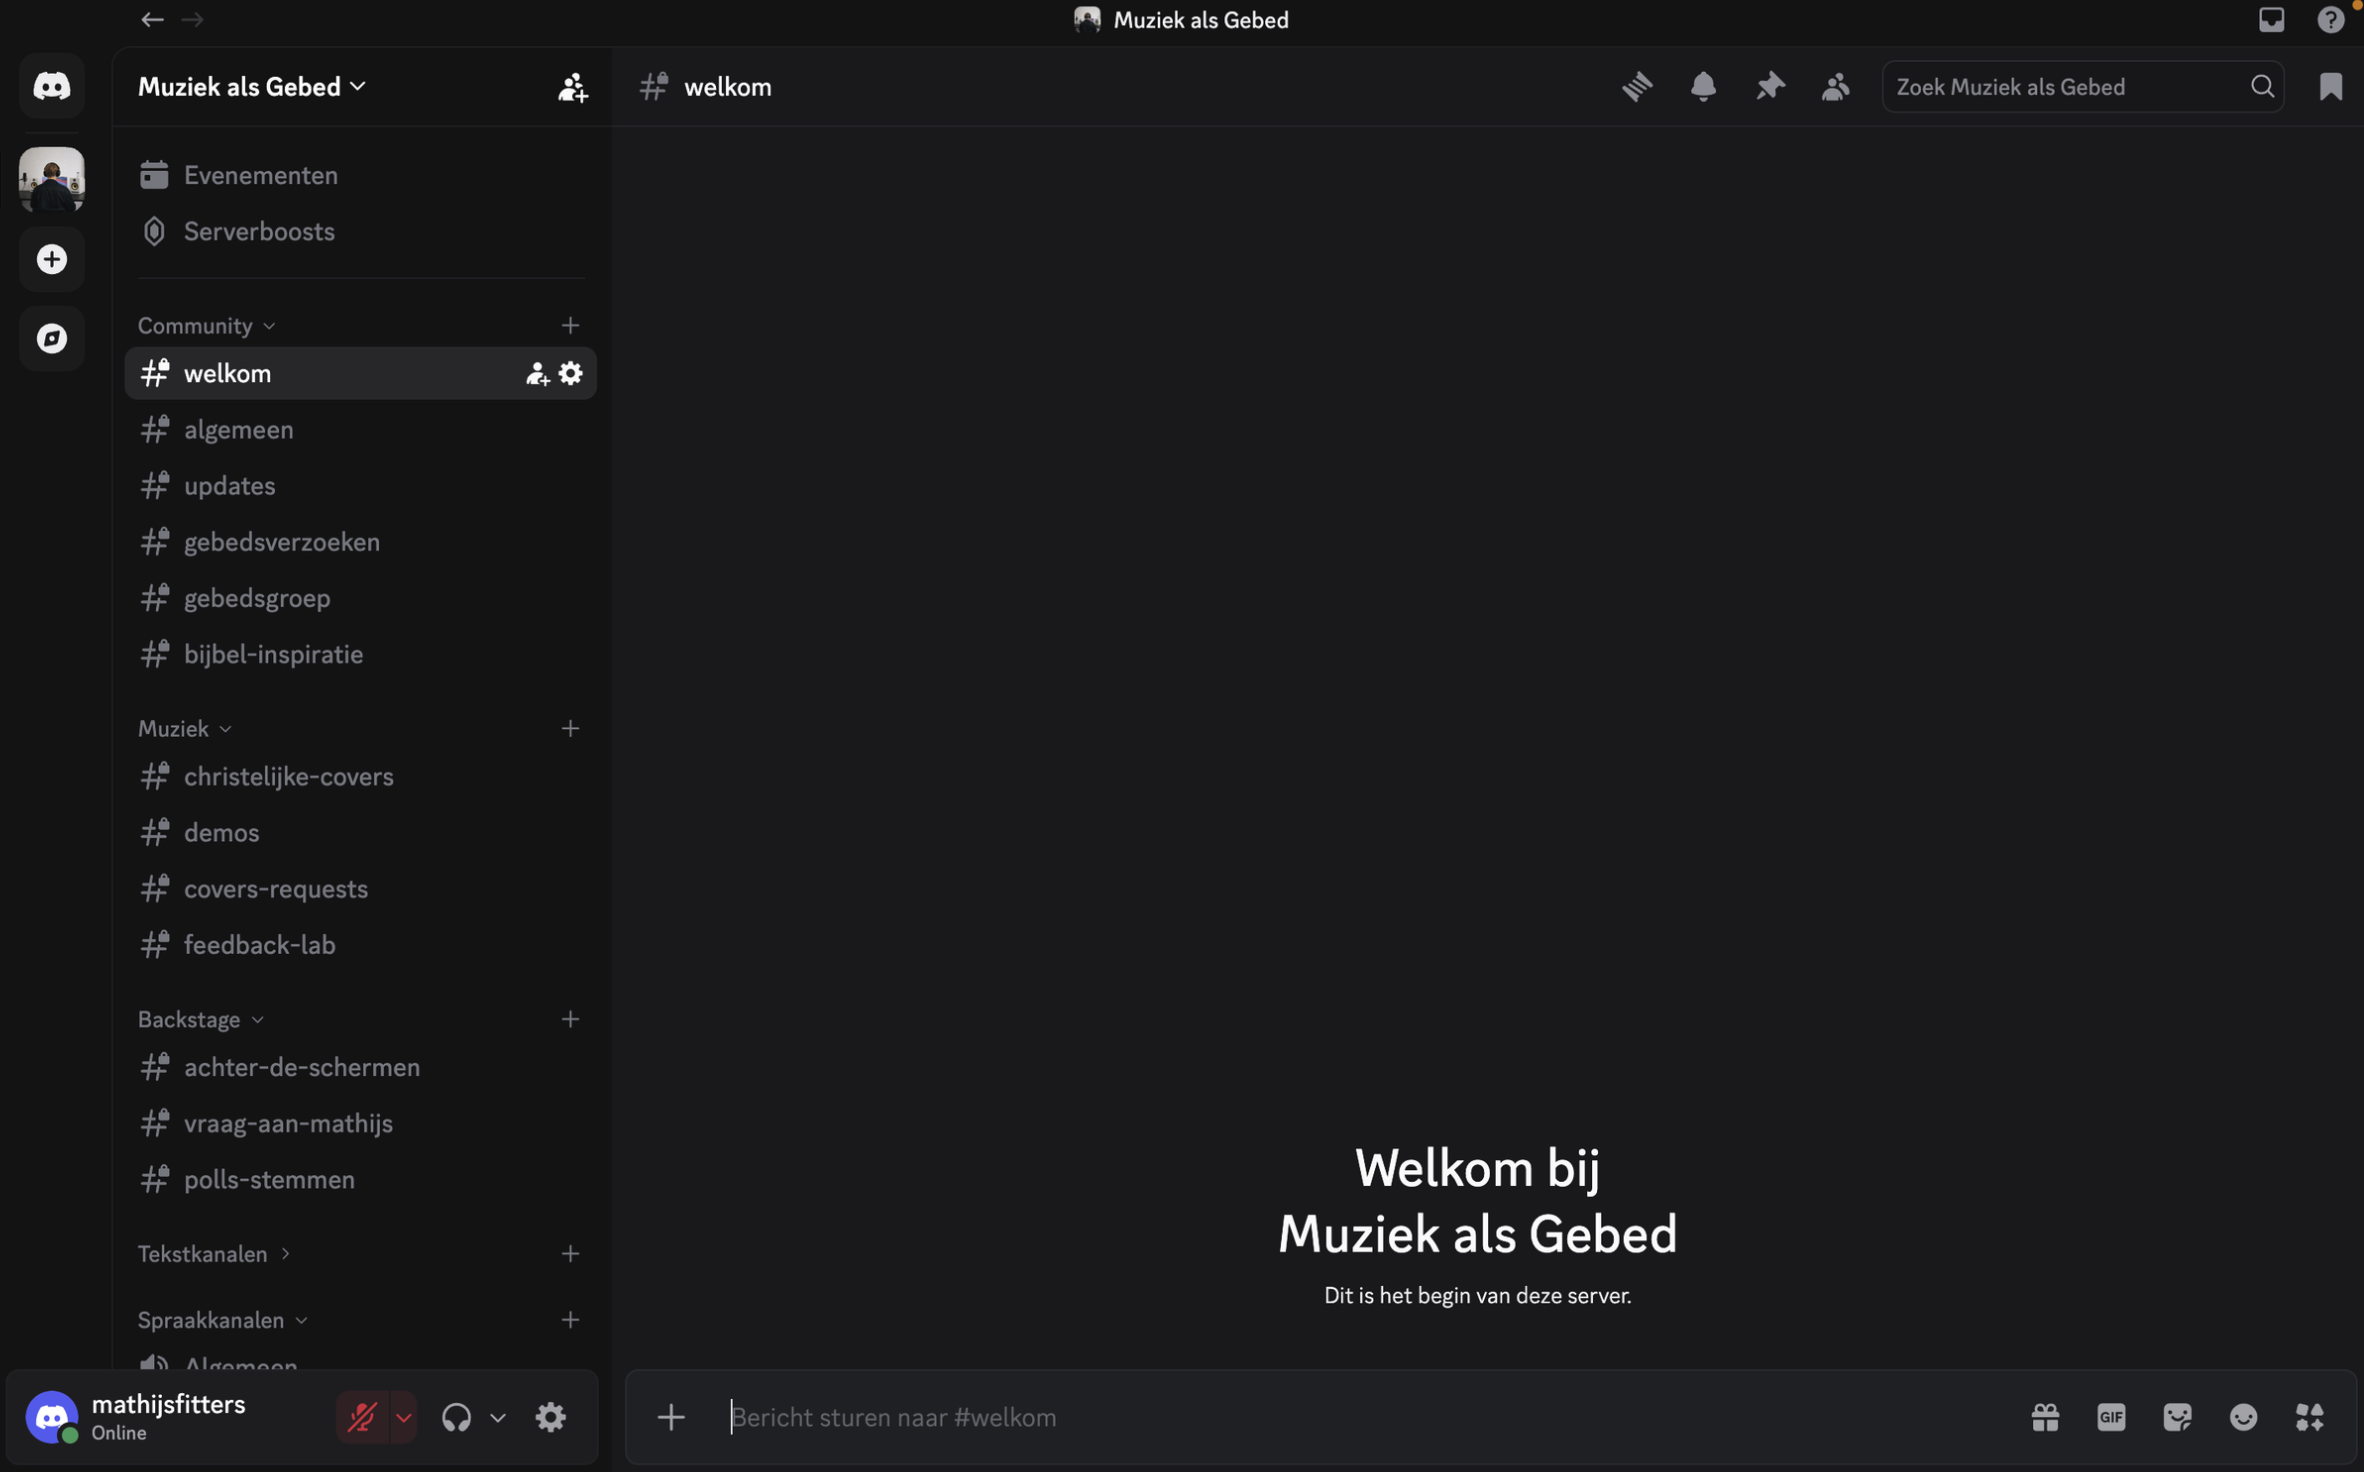Toggle microphone mute button
This screenshot has height=1472, width=2364.
pyautogui.click(x=362, y=1417)
